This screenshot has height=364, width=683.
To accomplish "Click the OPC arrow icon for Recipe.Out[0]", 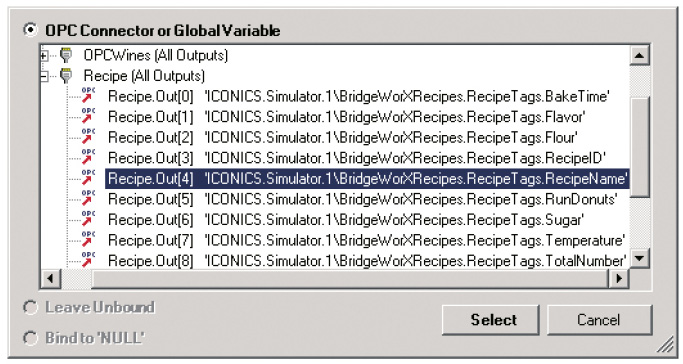I will click(88, 96).
